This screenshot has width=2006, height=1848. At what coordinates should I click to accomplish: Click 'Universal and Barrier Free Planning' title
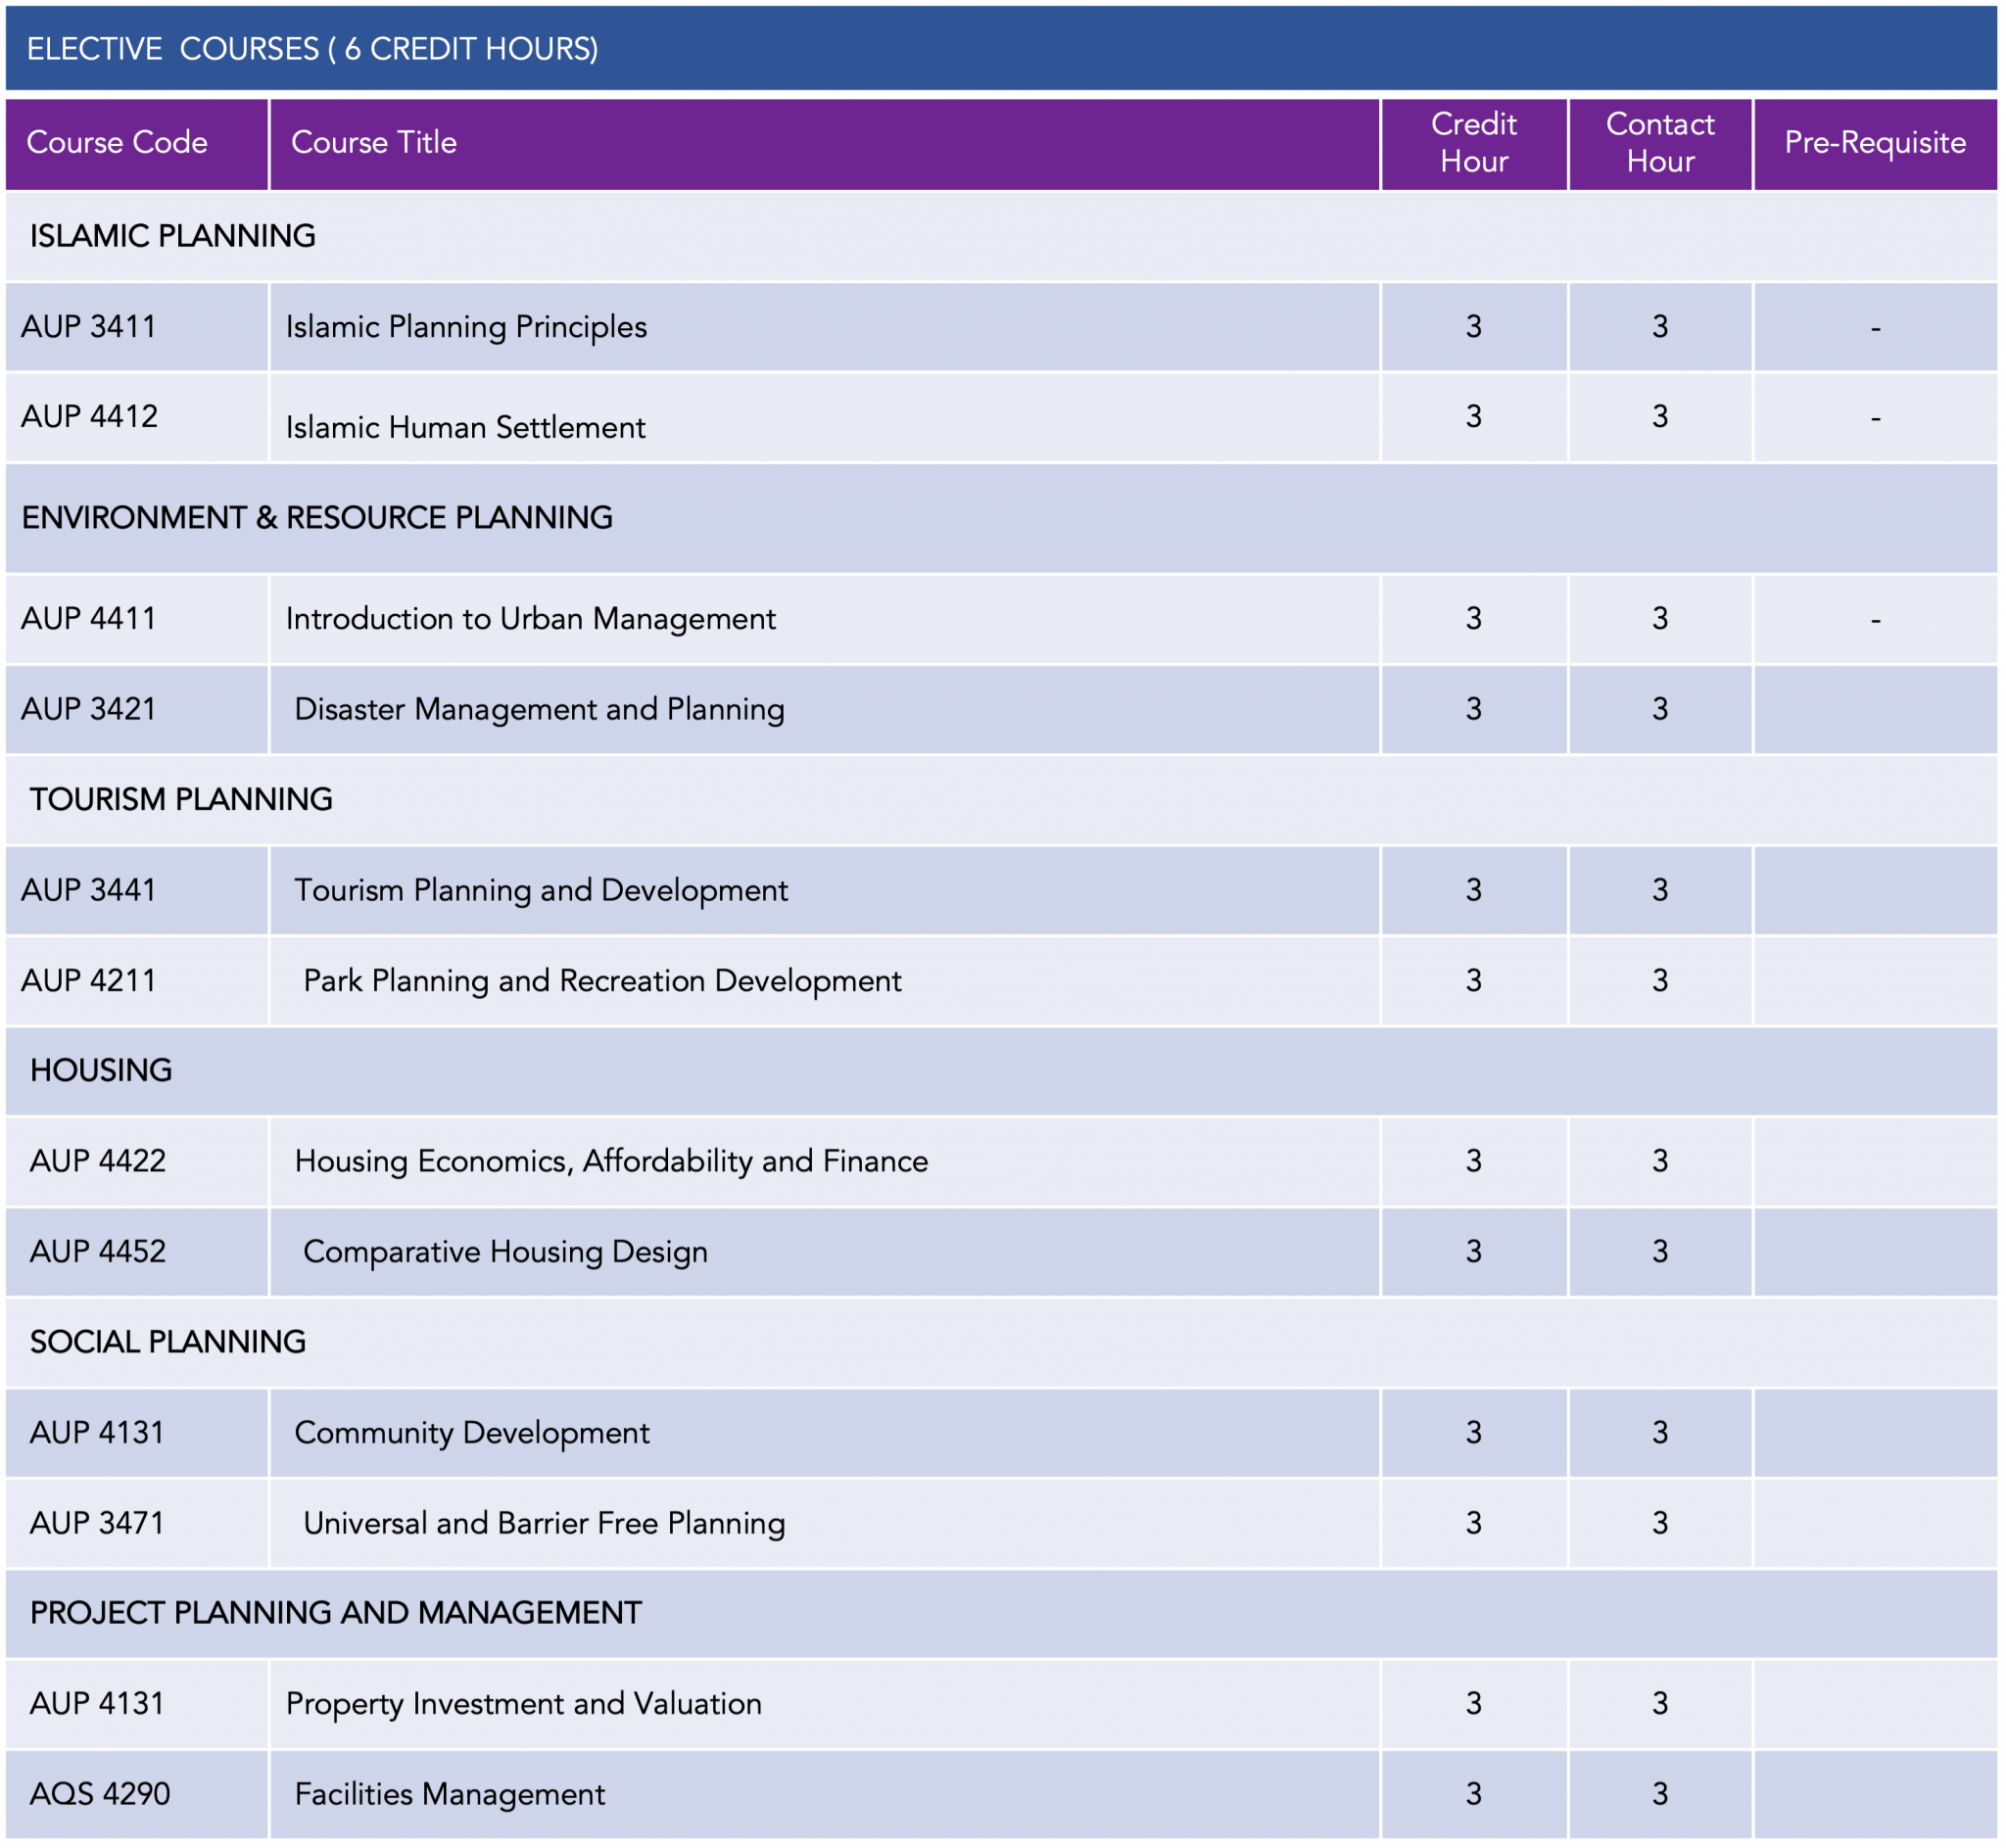(x=544, y=1523)
